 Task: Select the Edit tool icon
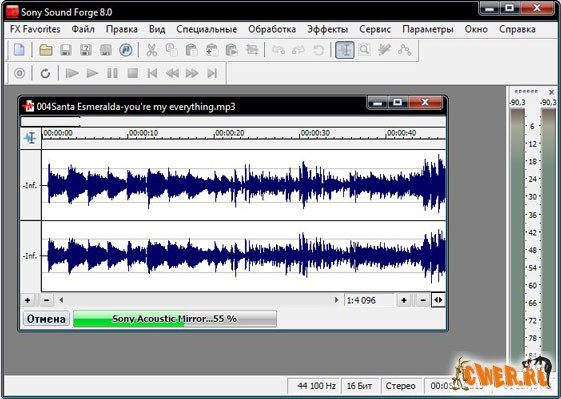click(345, 50)
